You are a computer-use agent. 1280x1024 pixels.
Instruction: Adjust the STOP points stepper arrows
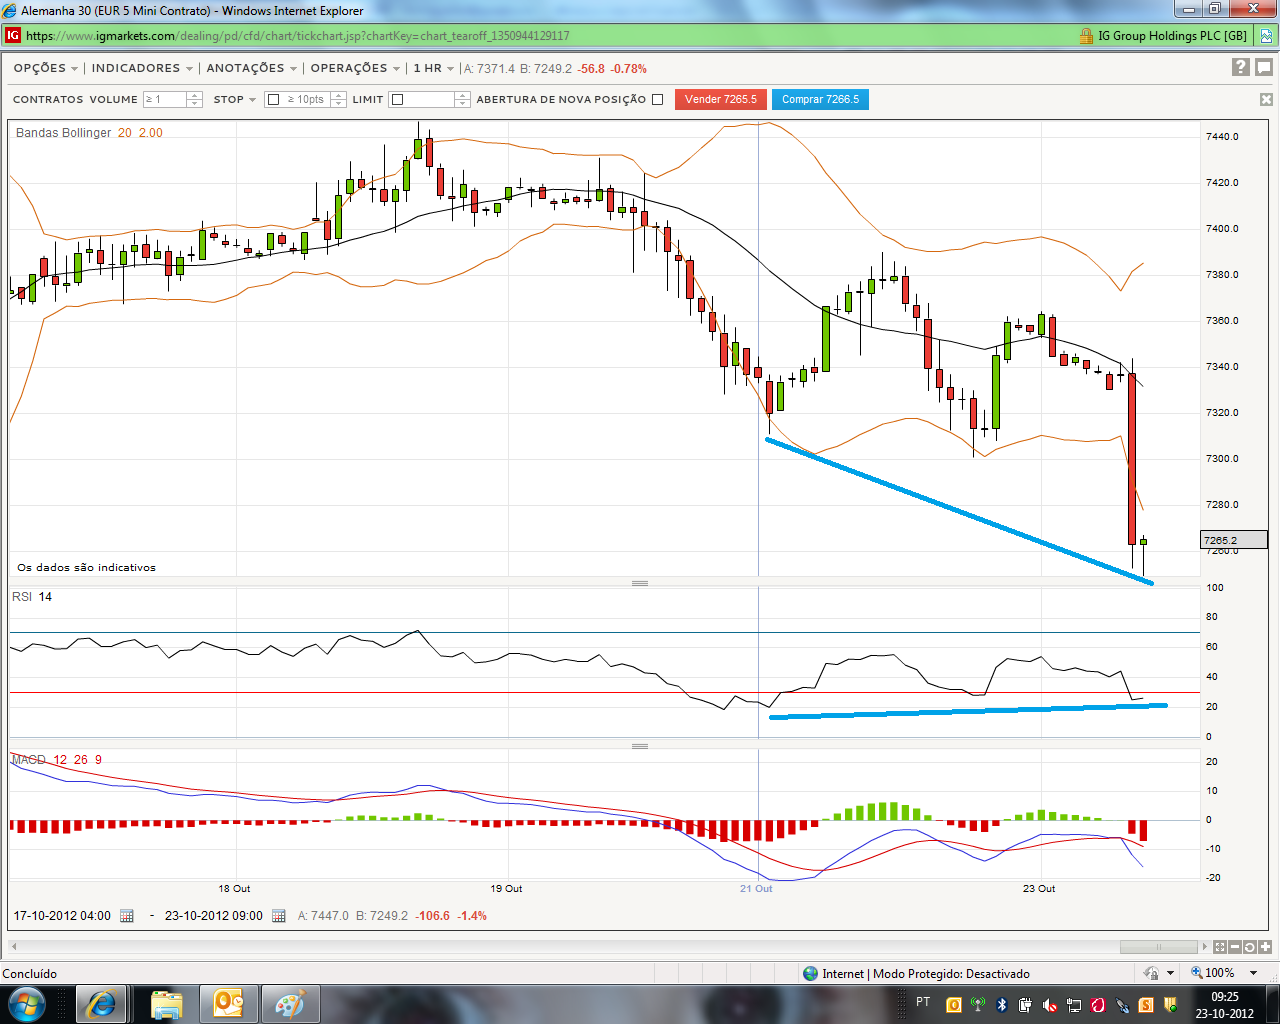[x=338, y=99]
